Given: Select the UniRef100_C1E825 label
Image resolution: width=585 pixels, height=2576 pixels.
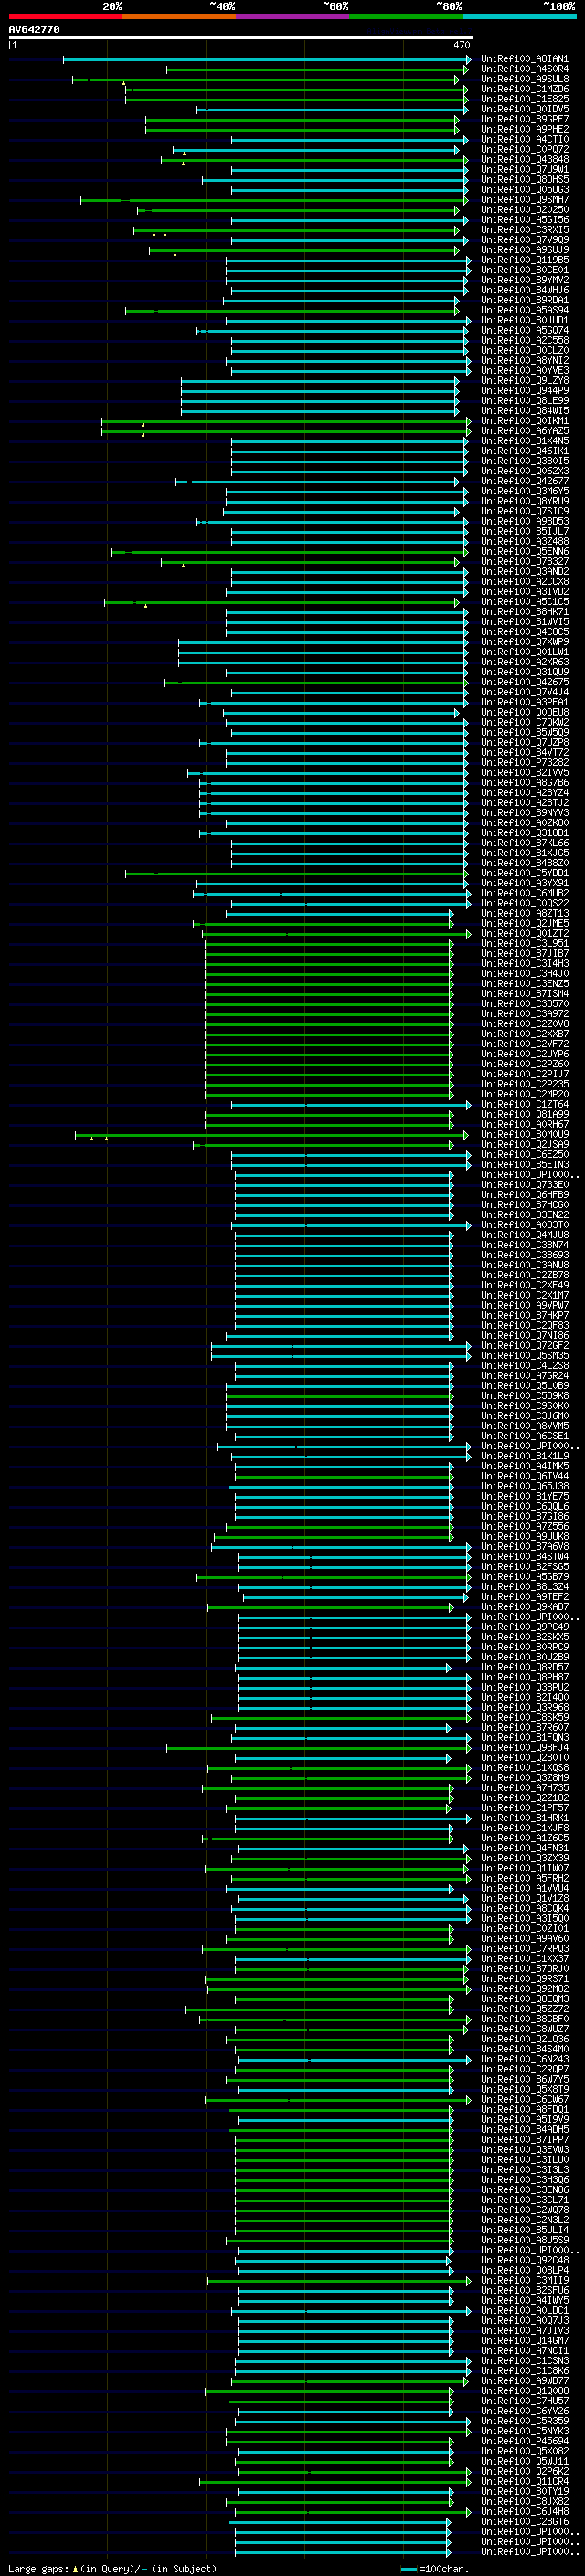Looking at the screenshot, I should coord(525,99).
